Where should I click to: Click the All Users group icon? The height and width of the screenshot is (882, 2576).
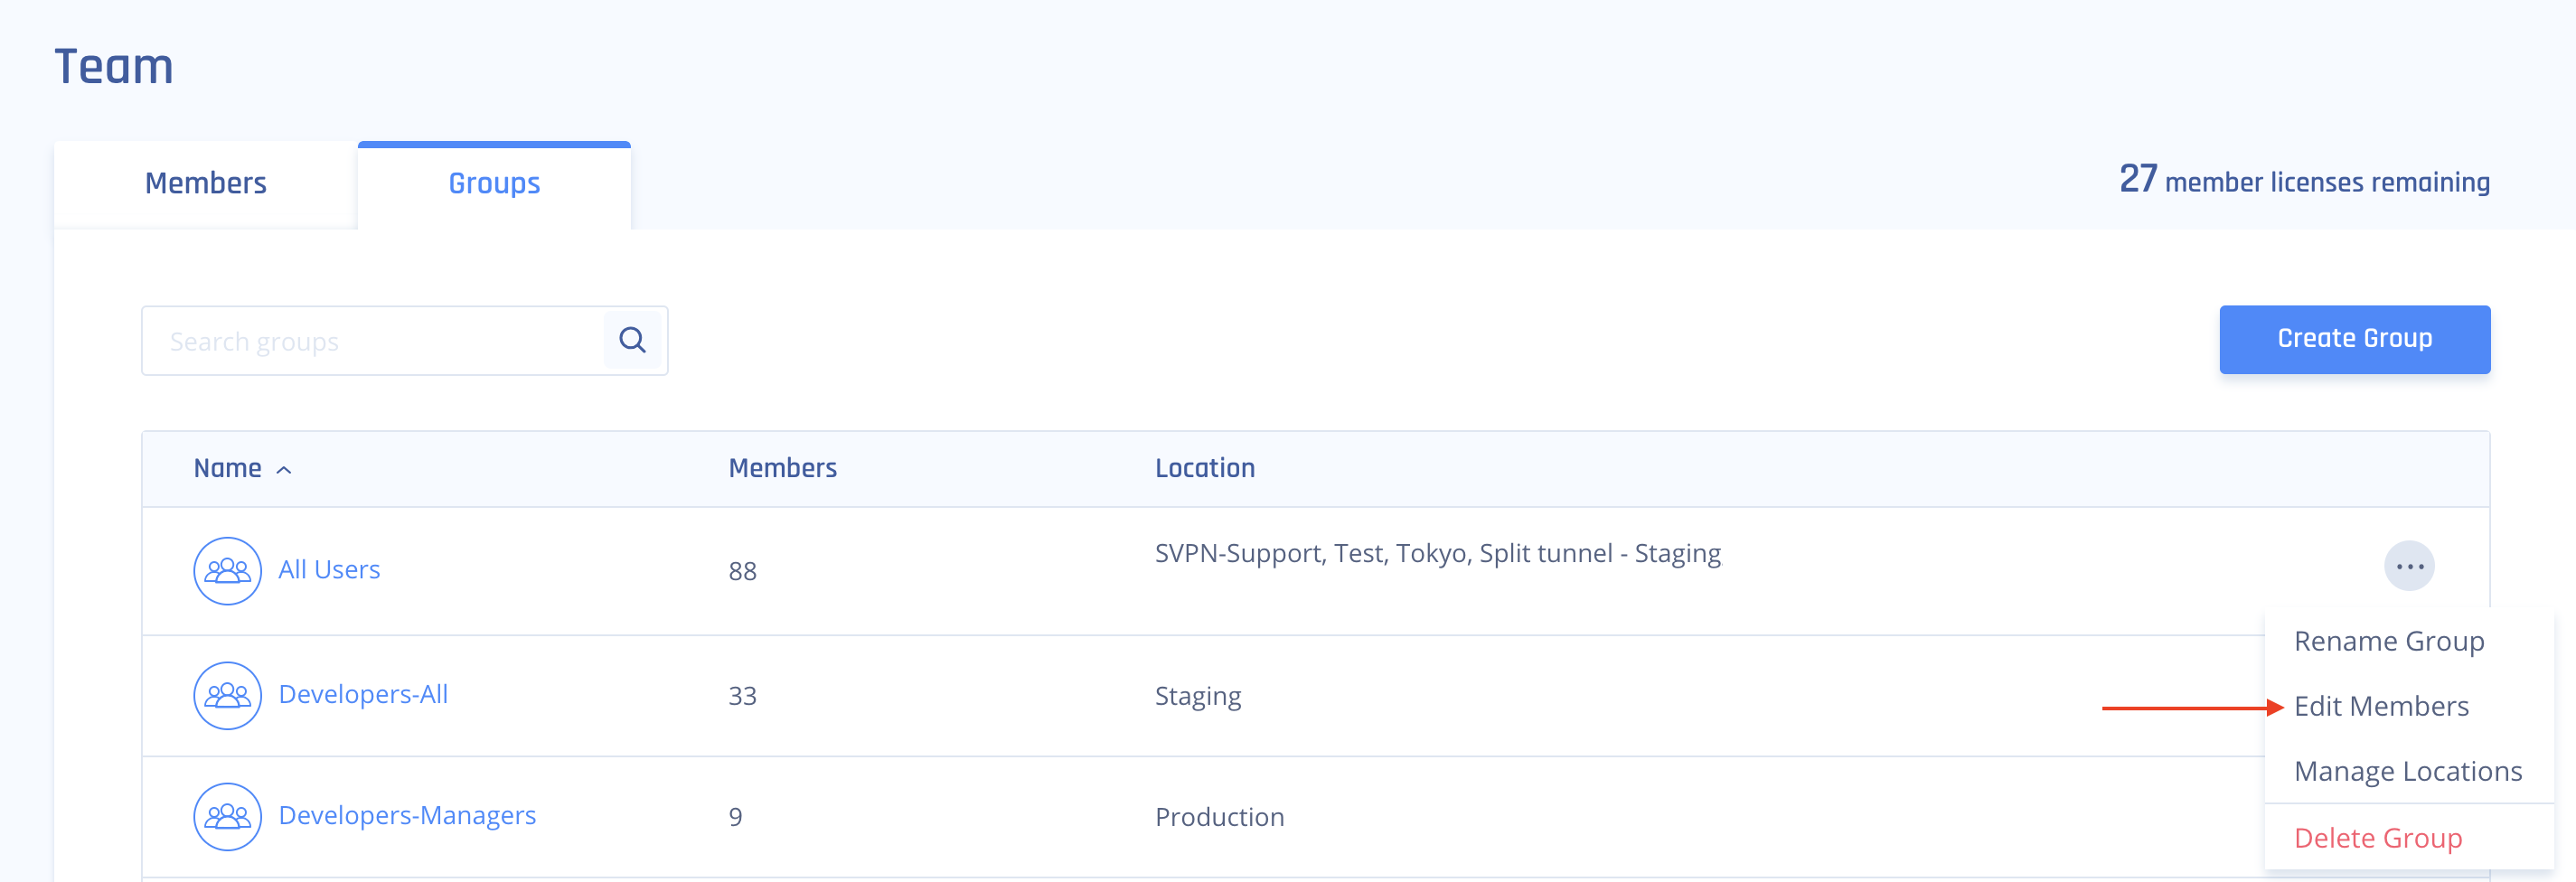click(227, 570)
